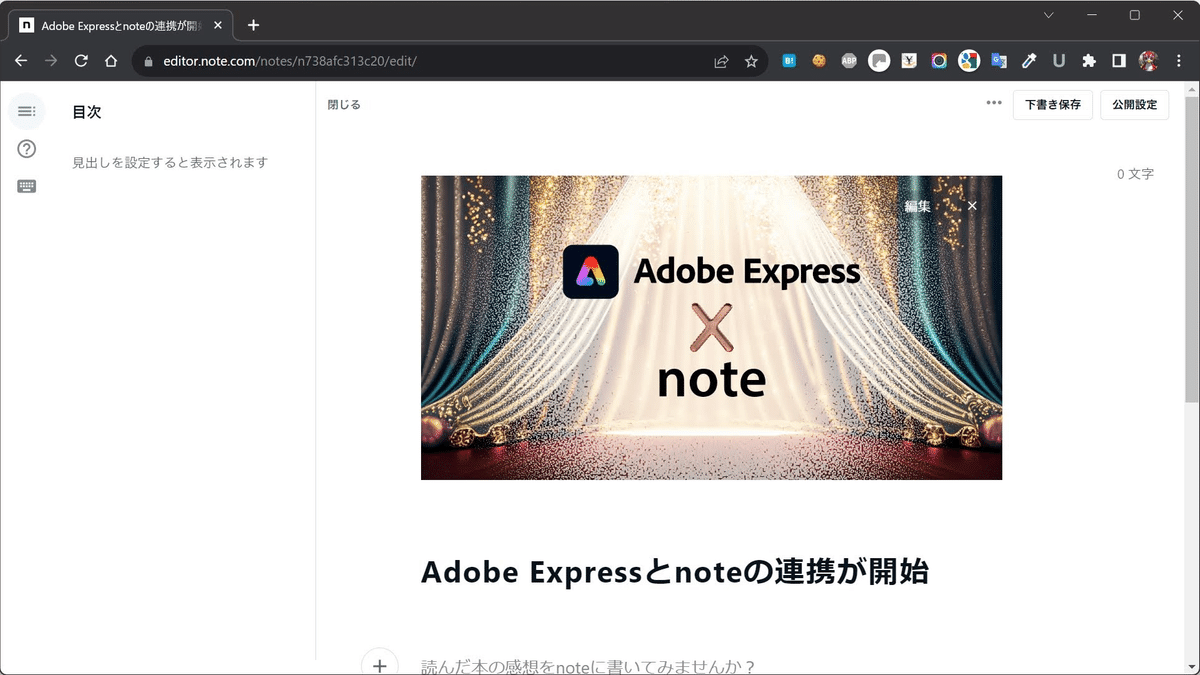Open the three-dot more options menu
The width and height of the screenshot is (1200, 675).
tap(993, 103)
